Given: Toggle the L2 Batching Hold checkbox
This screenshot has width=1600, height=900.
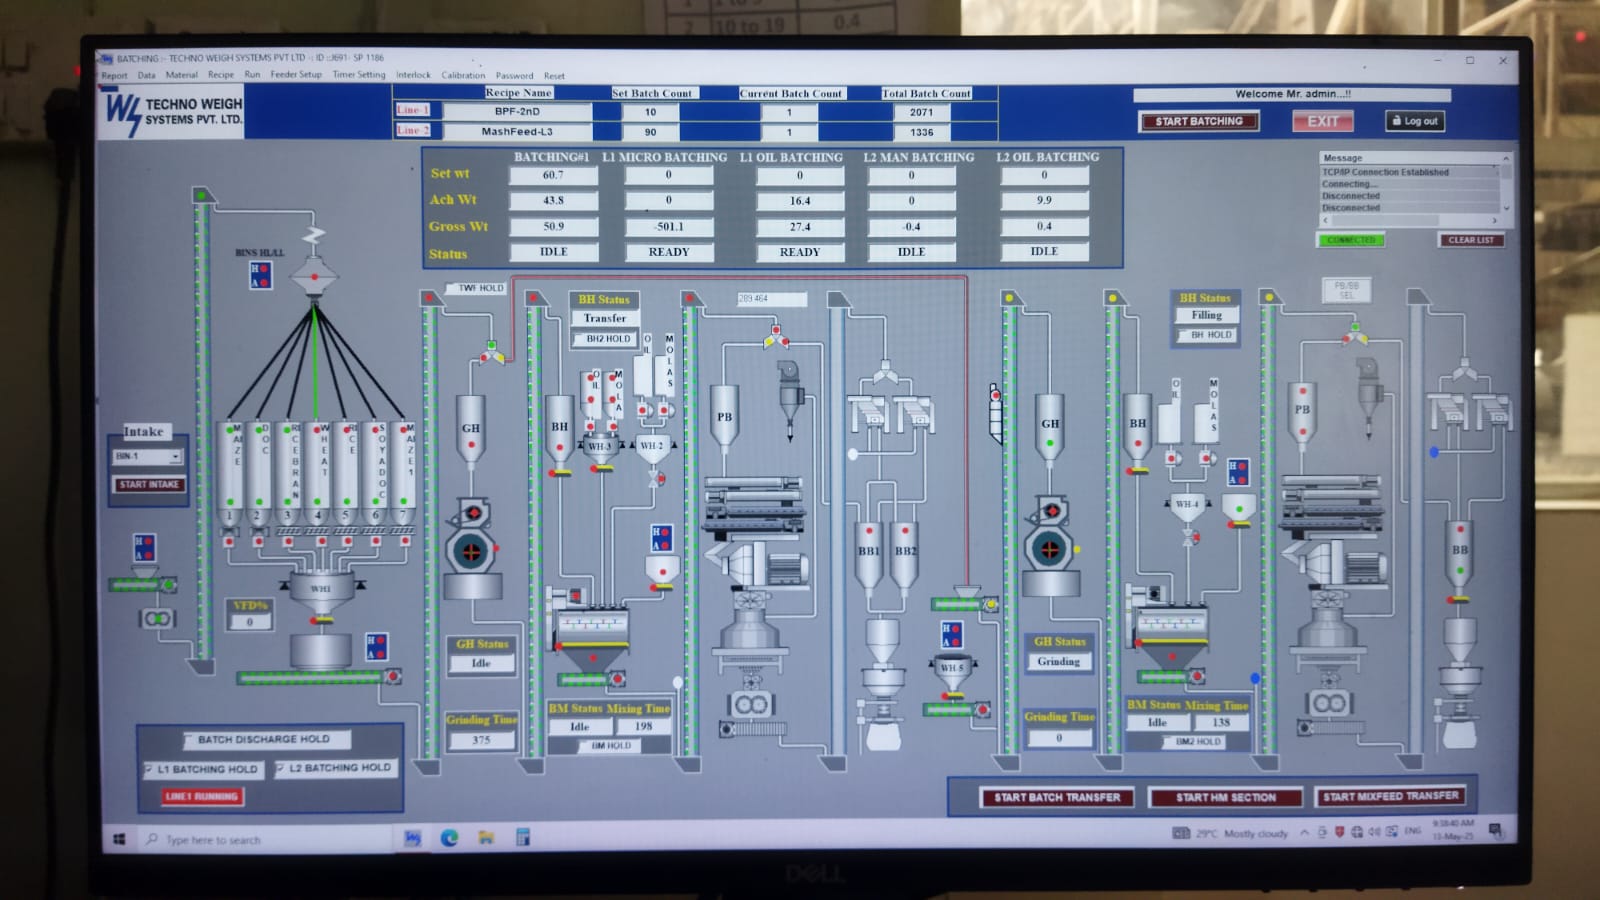Looking at the screenshot, I should tap(279, 768).
